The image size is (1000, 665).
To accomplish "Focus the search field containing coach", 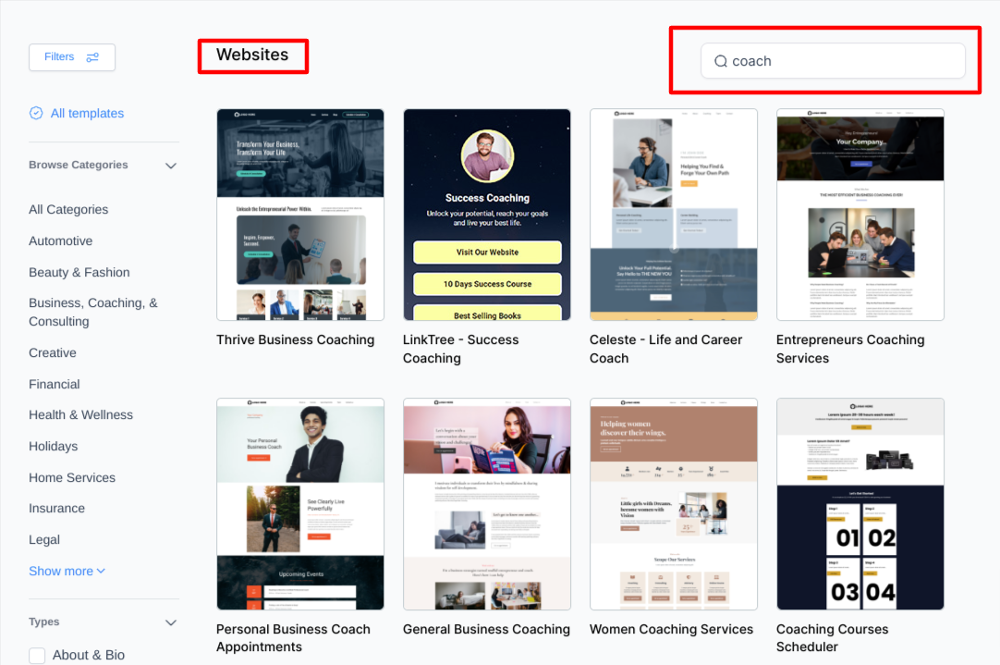I will click(x=833, y=61).
